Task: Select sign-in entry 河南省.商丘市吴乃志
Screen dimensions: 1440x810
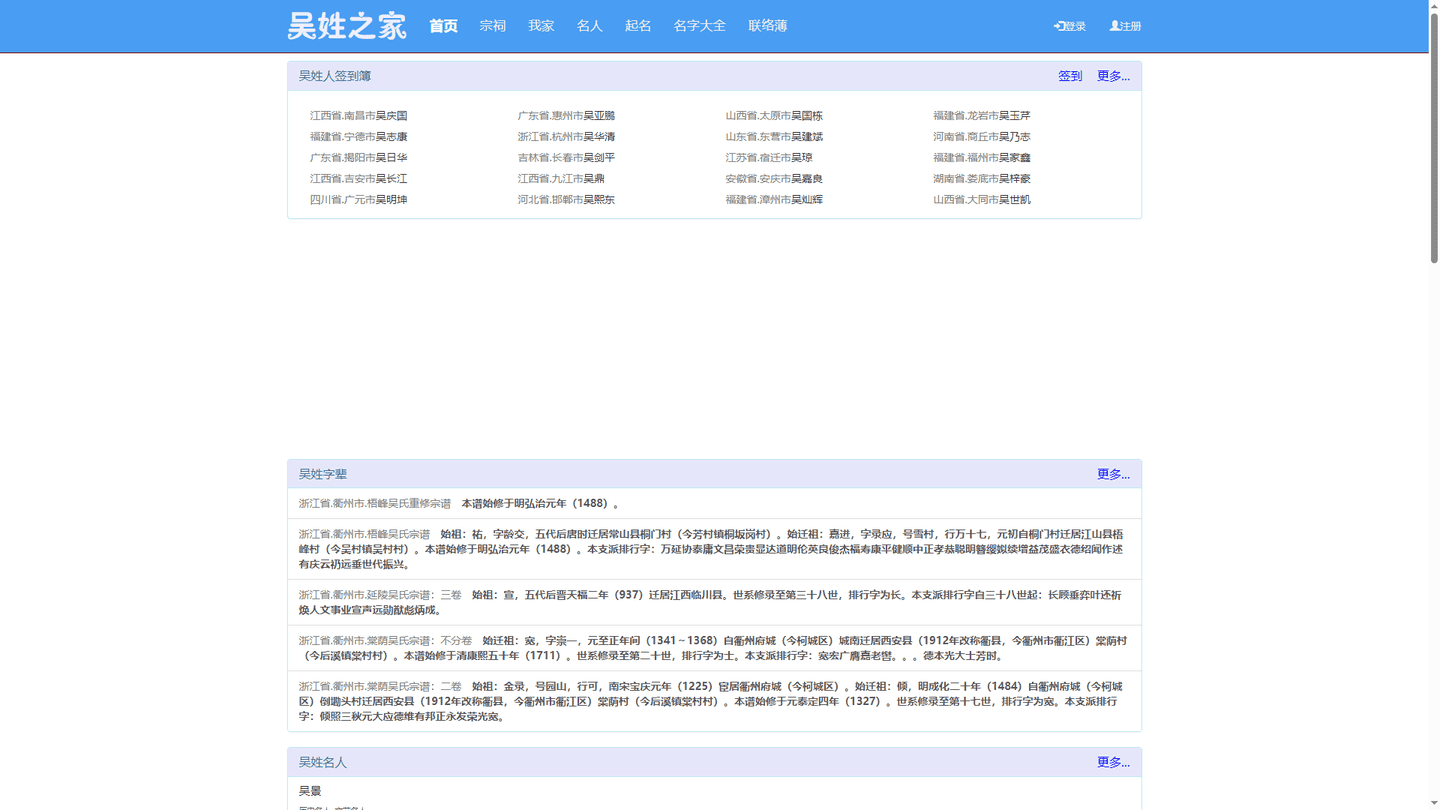Action: point(982,137)
